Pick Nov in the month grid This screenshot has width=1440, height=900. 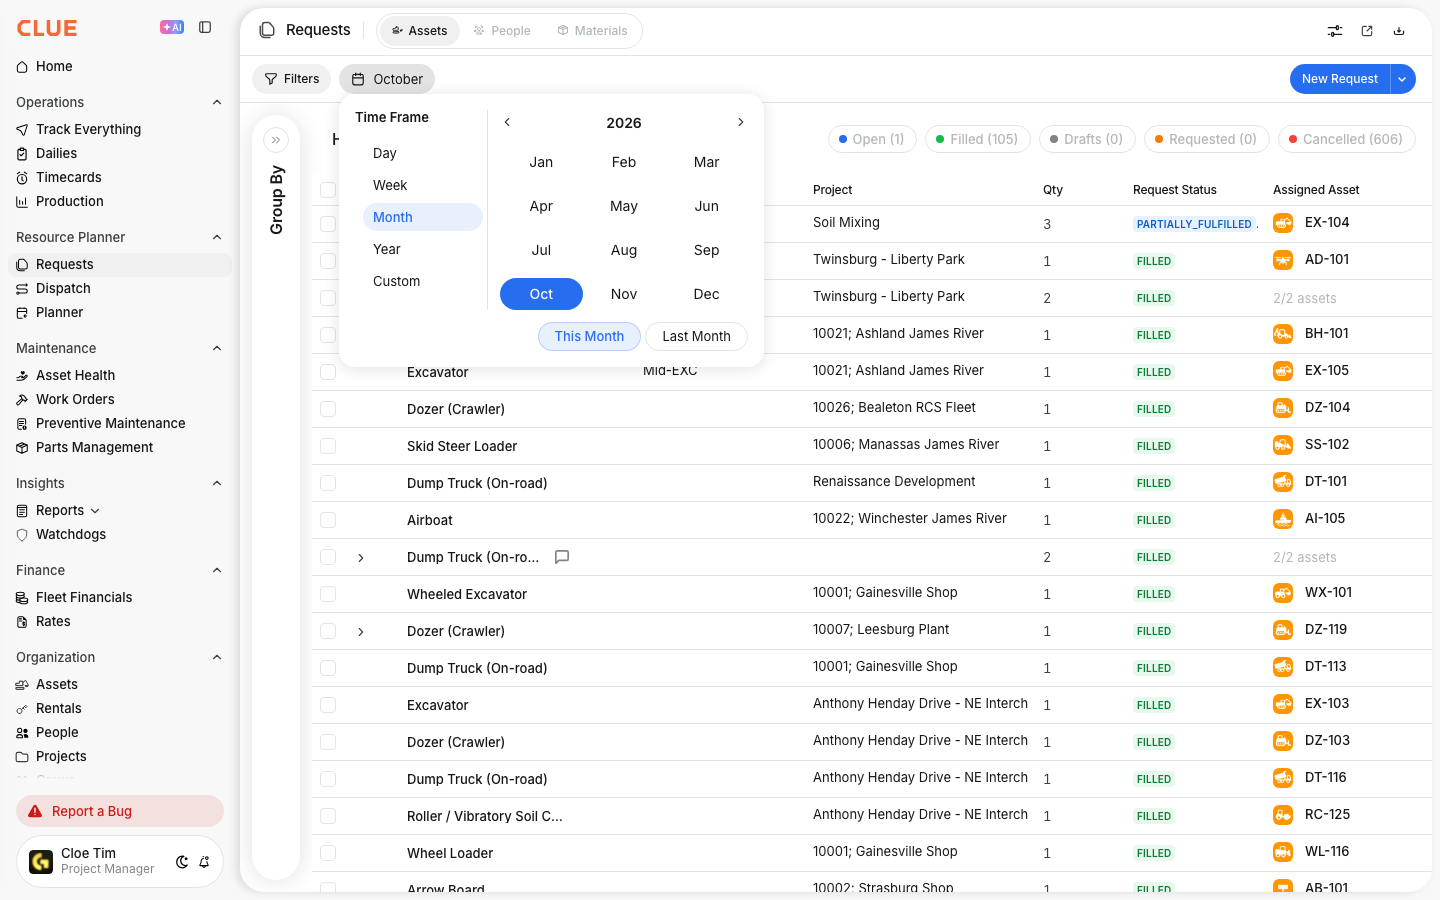[x=624, y=294]
